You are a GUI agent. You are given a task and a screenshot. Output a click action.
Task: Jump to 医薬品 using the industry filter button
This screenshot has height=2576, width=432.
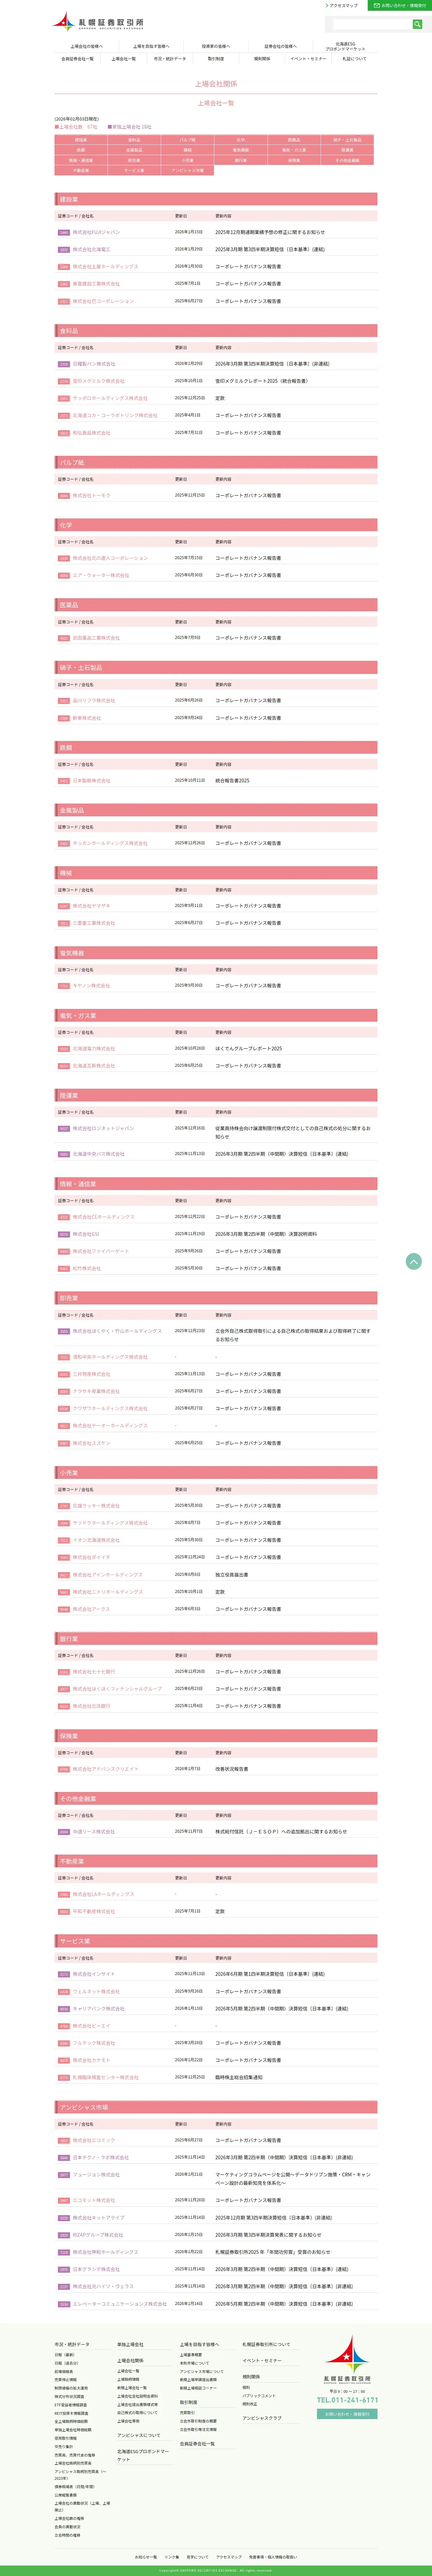[x=294, y=140]
